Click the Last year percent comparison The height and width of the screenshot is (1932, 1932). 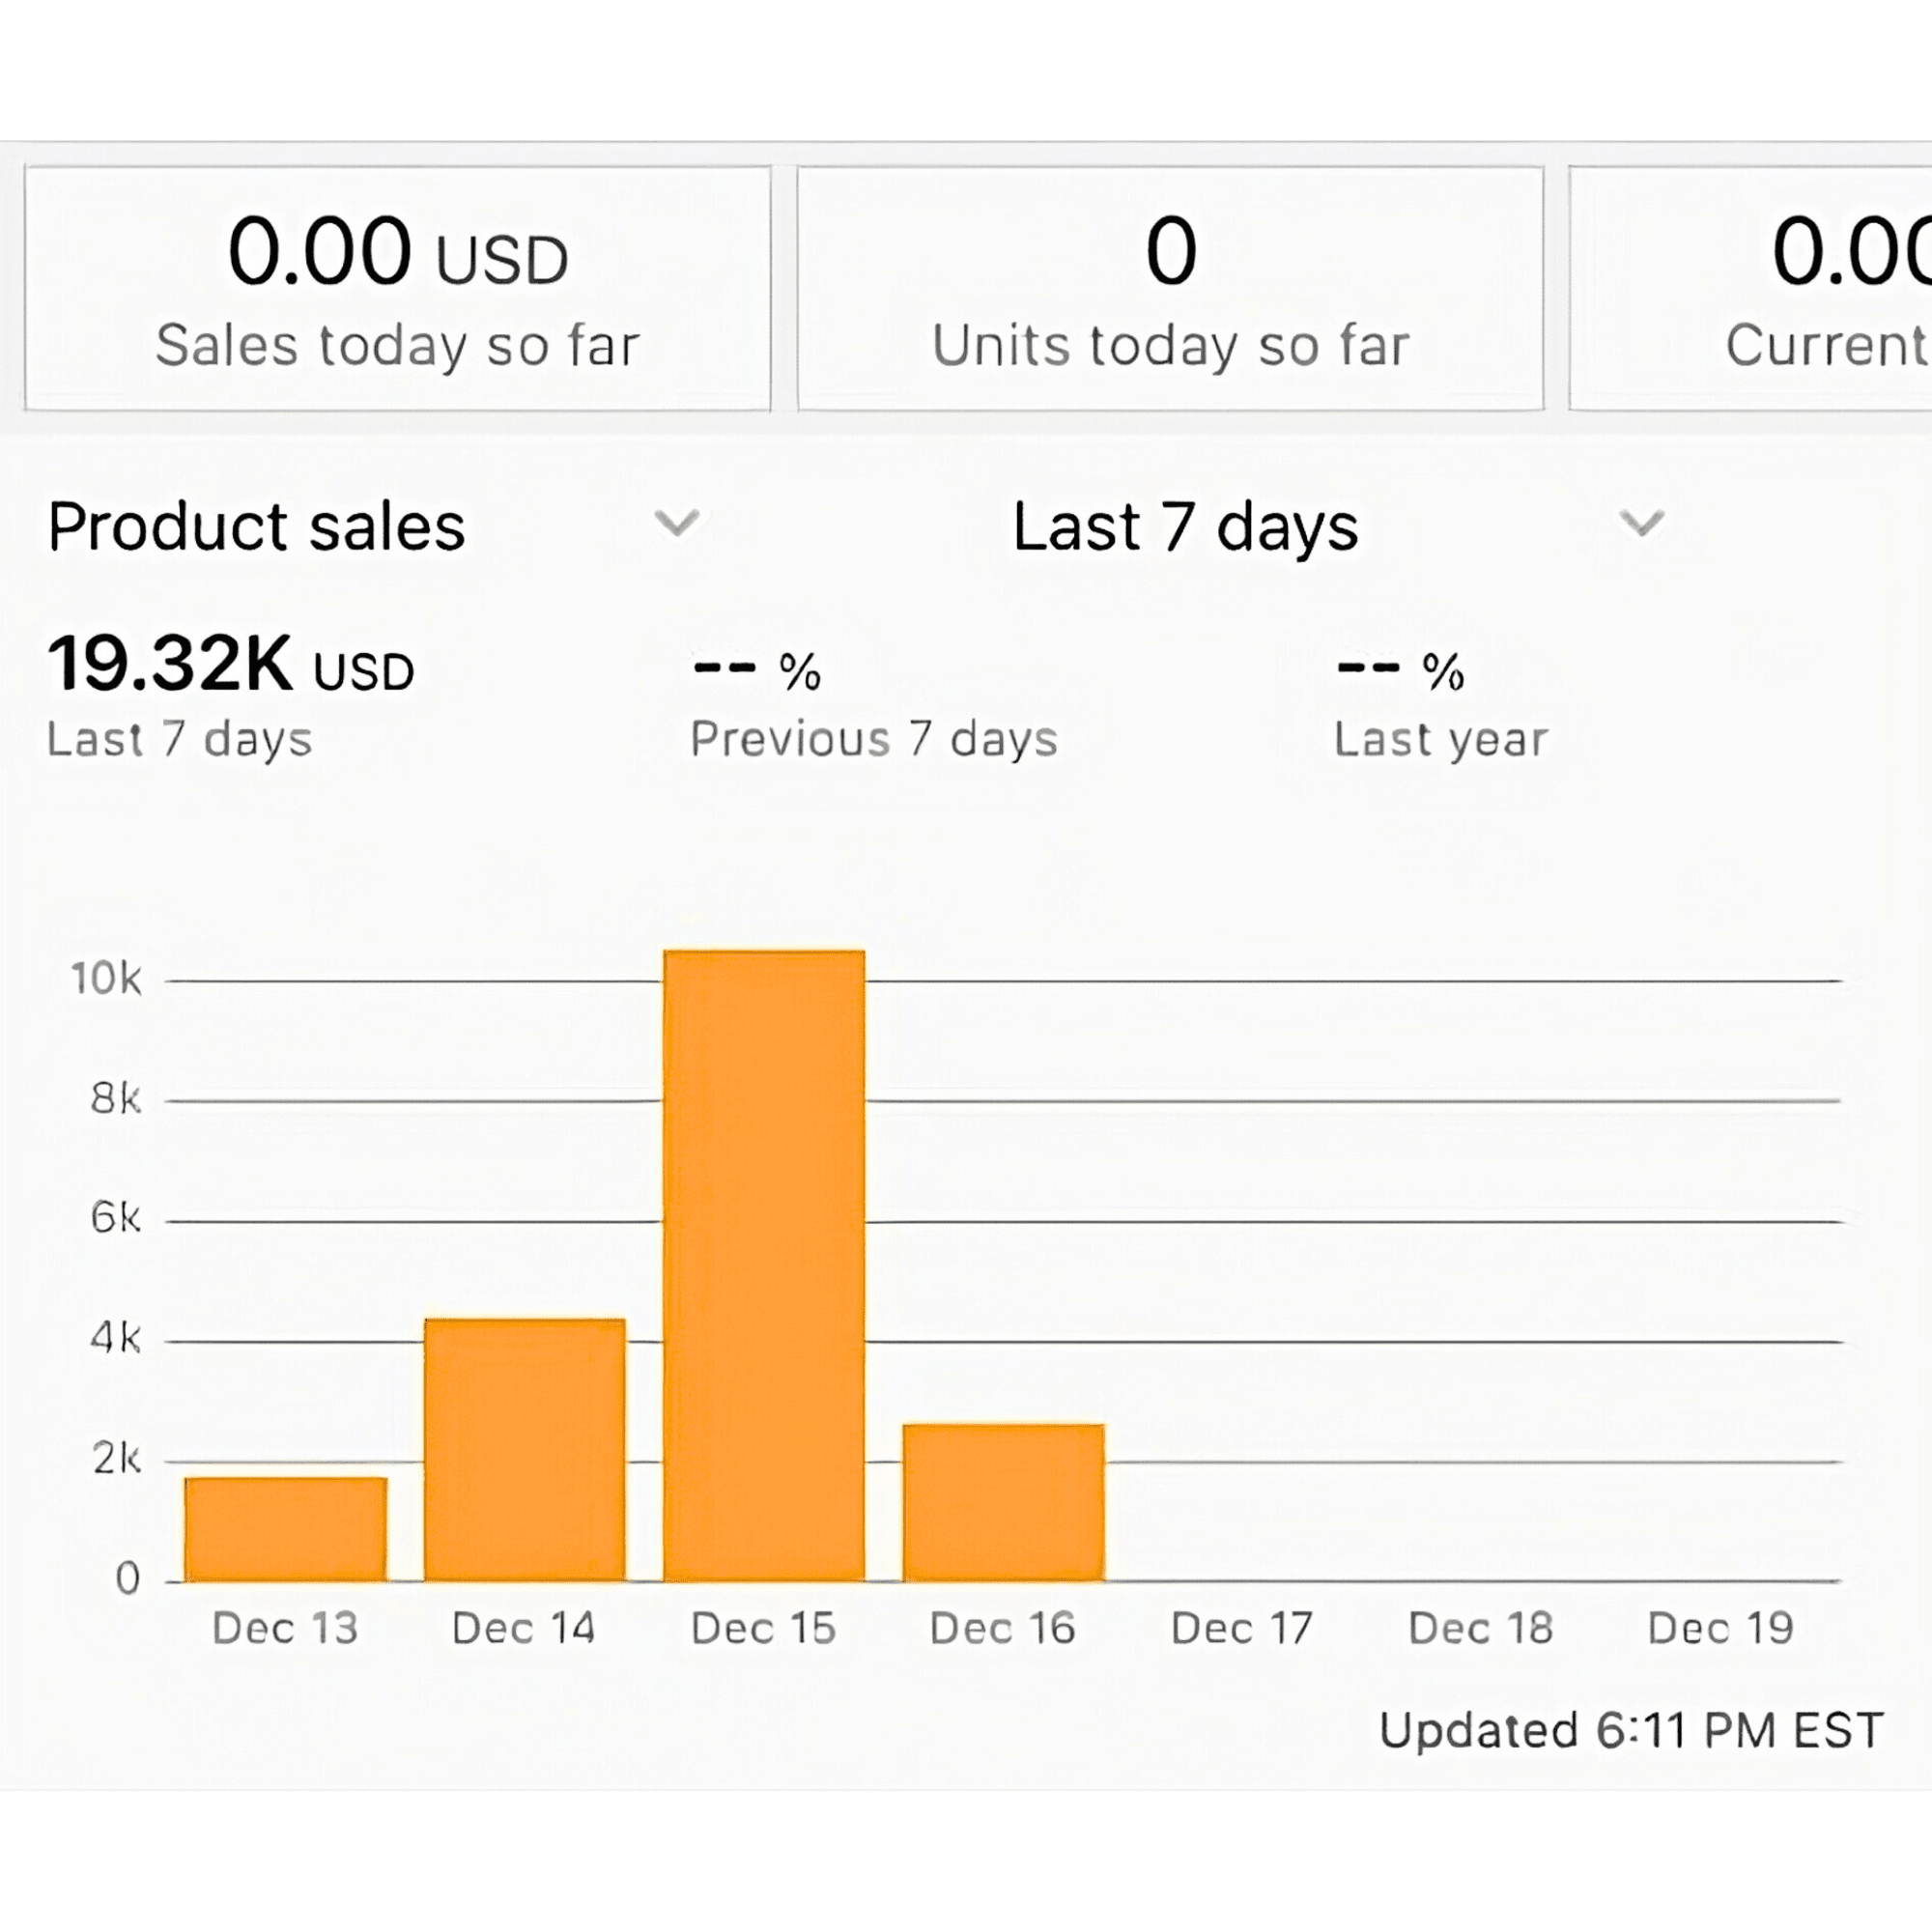pyautogui.click(x=1401, y=670)
